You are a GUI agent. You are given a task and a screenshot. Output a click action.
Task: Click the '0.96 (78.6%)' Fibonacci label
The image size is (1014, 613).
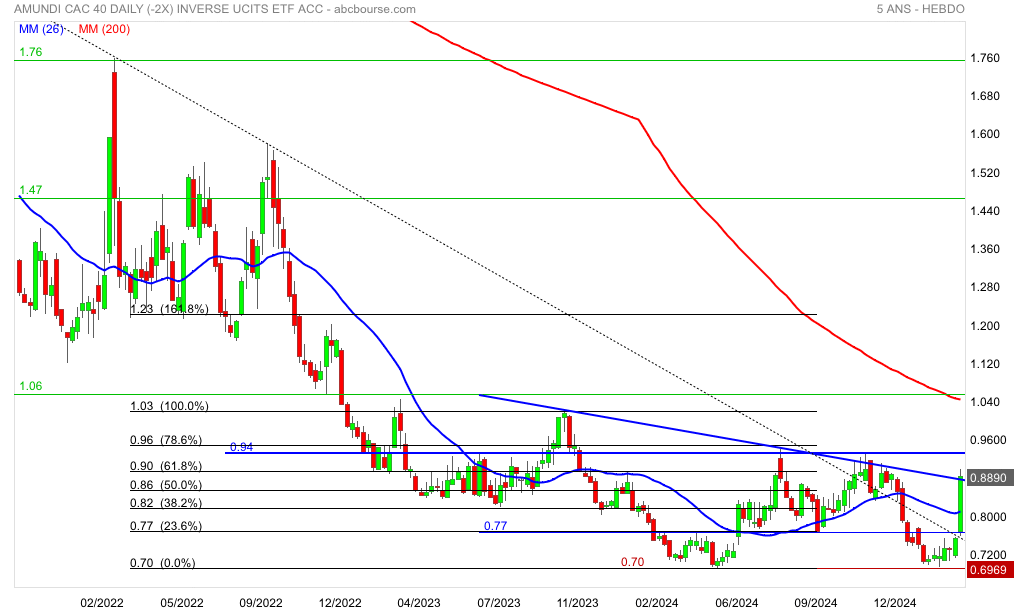pyautogui.click(x=166, y=440)
